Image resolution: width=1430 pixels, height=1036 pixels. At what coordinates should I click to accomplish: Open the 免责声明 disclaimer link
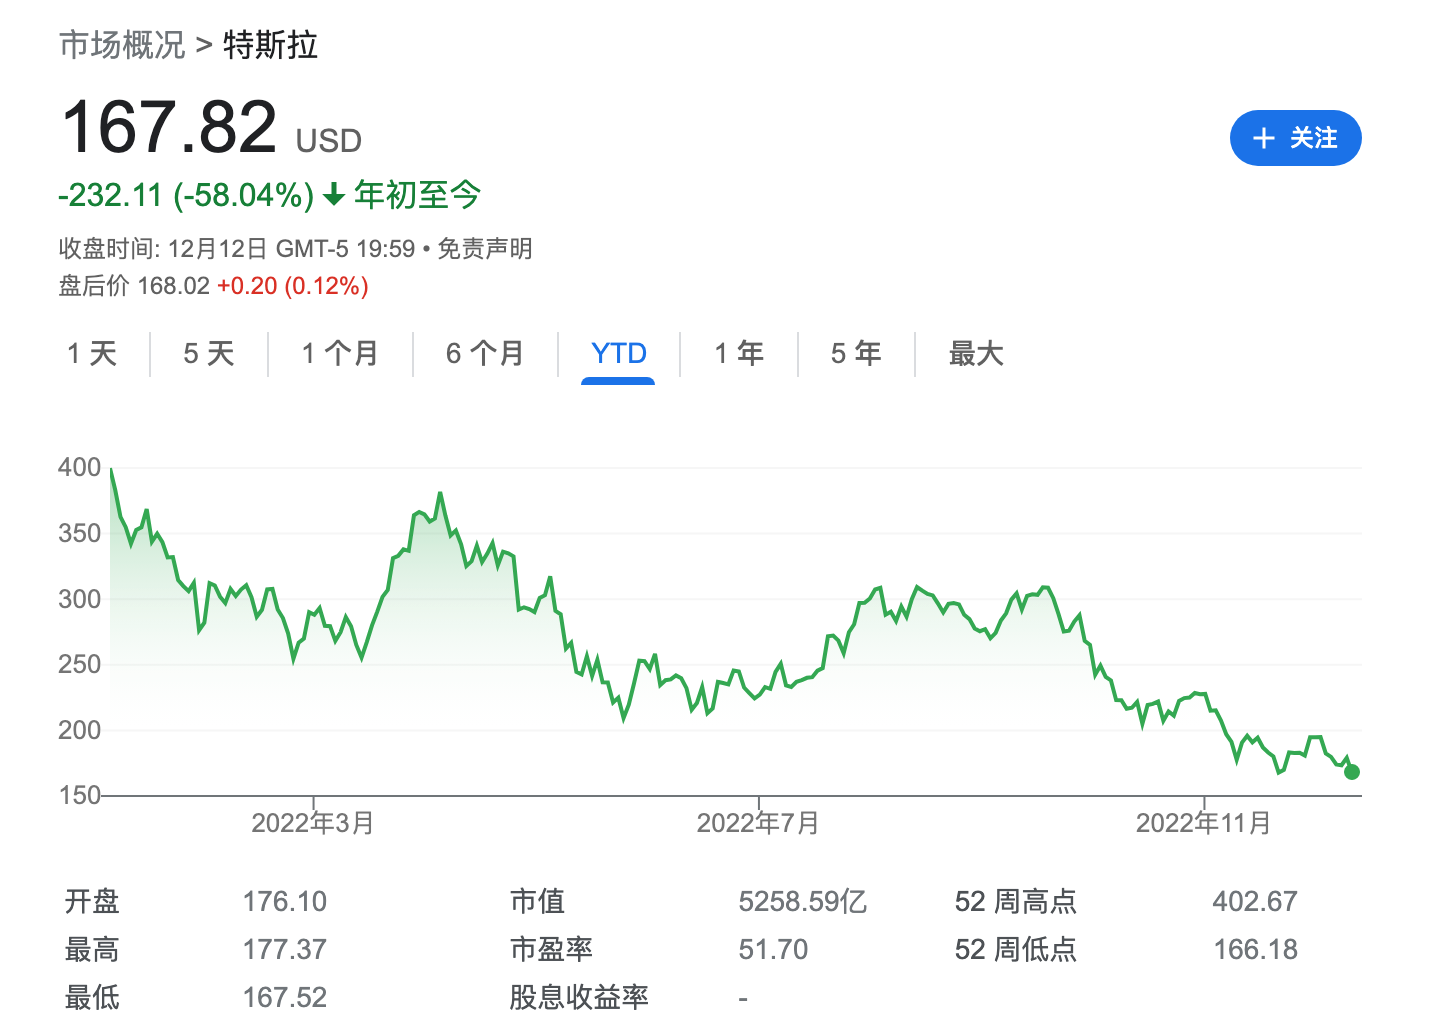tap(484, 249)
